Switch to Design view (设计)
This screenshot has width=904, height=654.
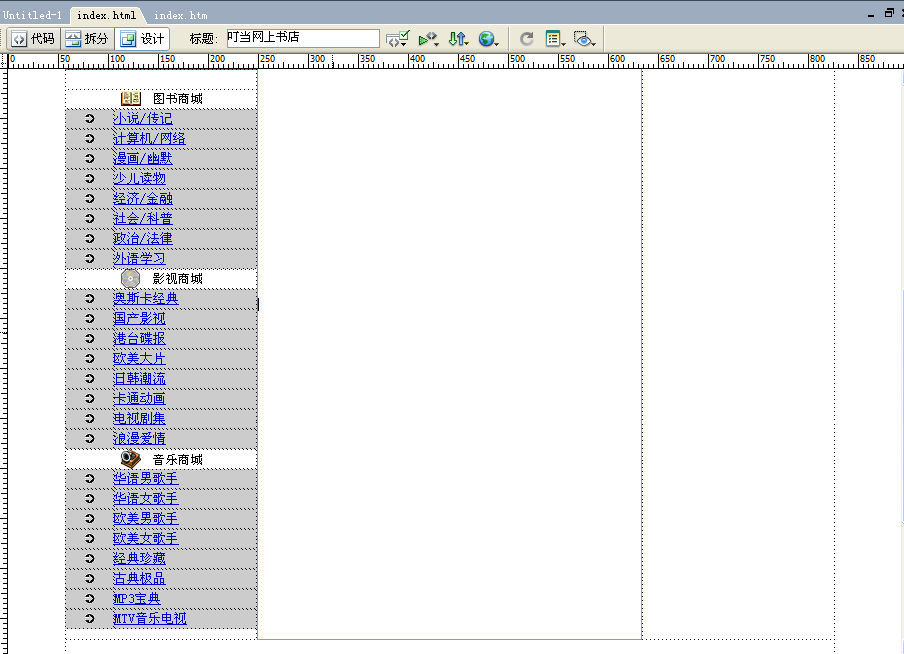142,39
